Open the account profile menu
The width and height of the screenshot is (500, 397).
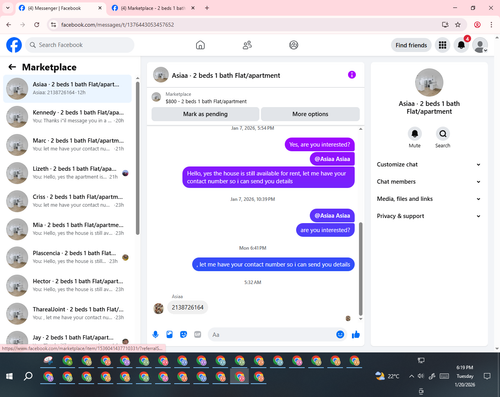pos(480,45)
